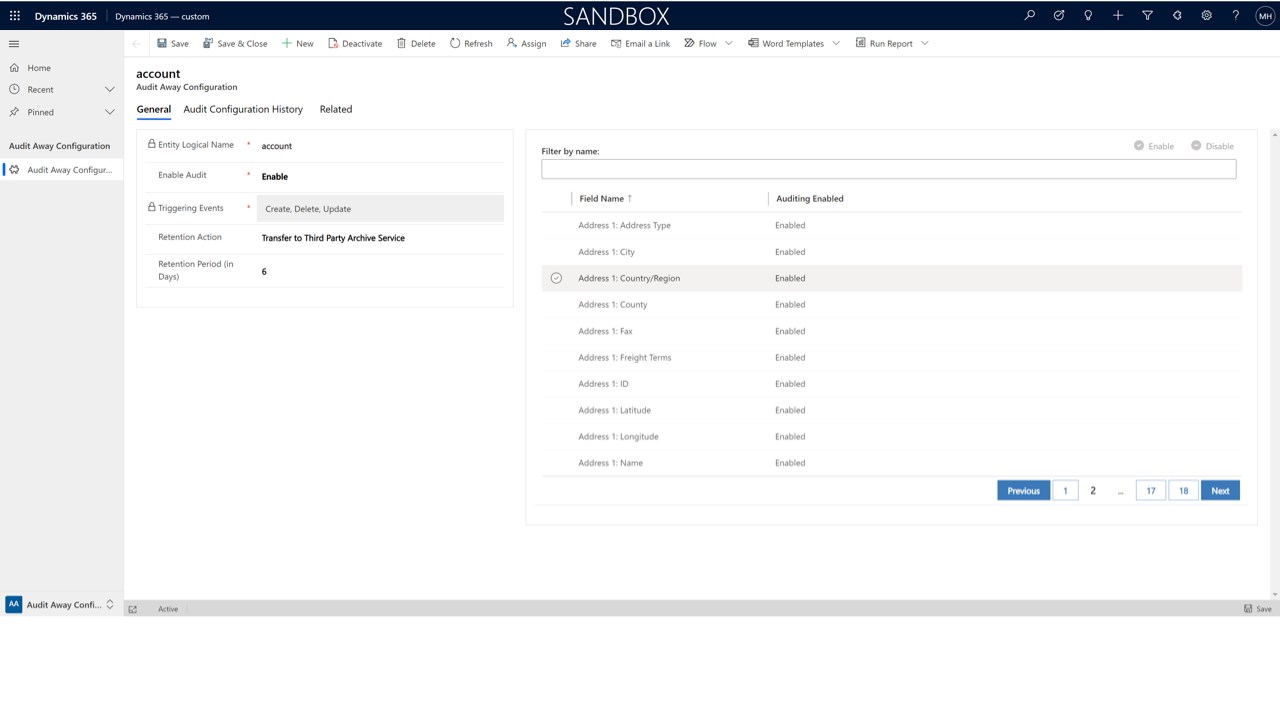Expand the Word Templates dropdown chevron
The height and width of the screenshot is (720, 1280).
(x=835, y=44)
